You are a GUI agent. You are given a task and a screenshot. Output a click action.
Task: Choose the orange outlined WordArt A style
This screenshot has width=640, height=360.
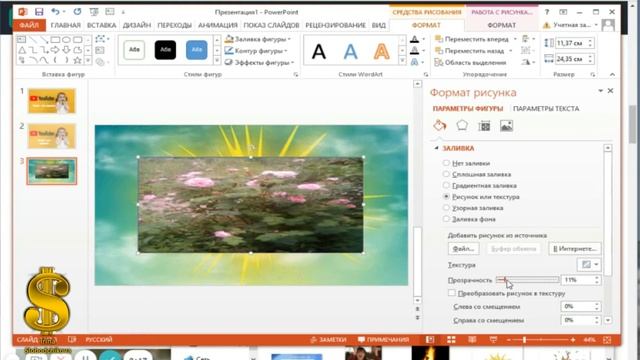(x=381, y=52)
